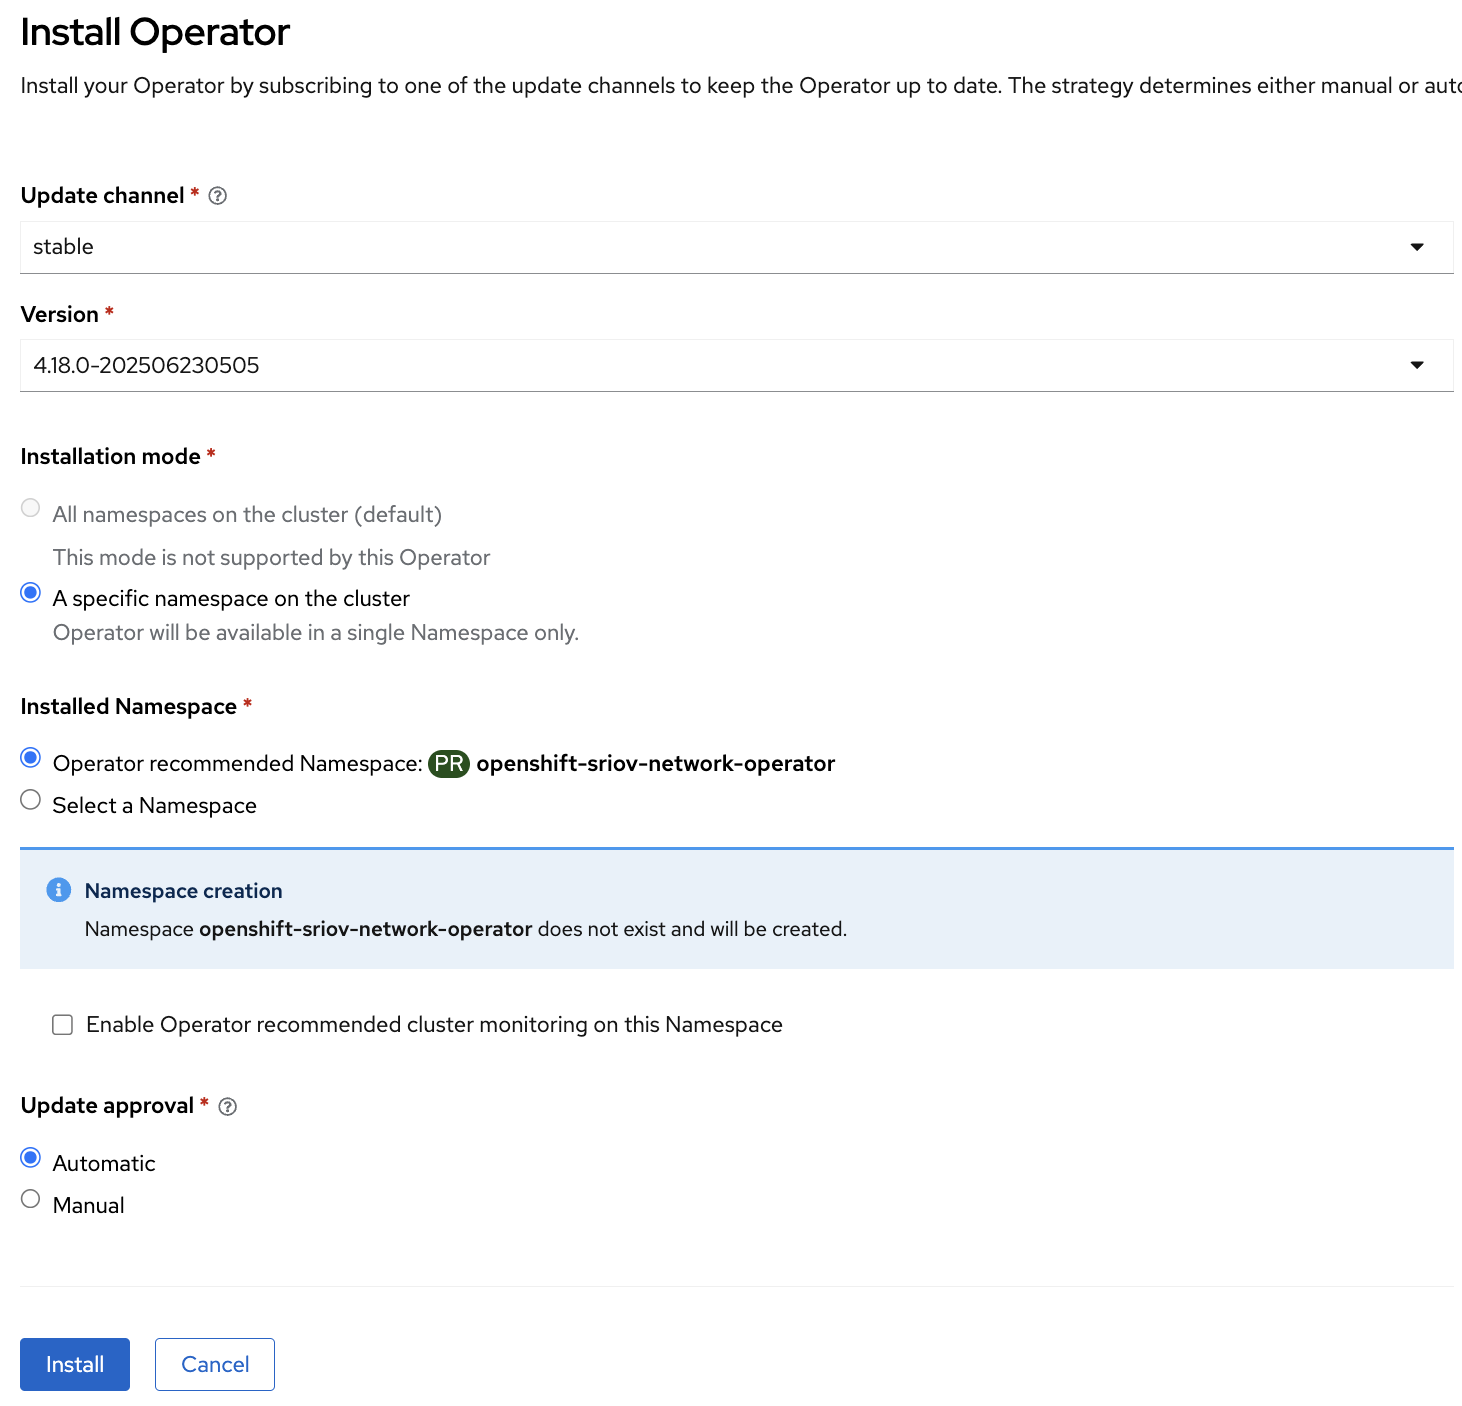Select Operator recommended Namespace radio button
The width and height of the screenshot is (1462, 1406).
pyautogui.click(x=31, y=758)
